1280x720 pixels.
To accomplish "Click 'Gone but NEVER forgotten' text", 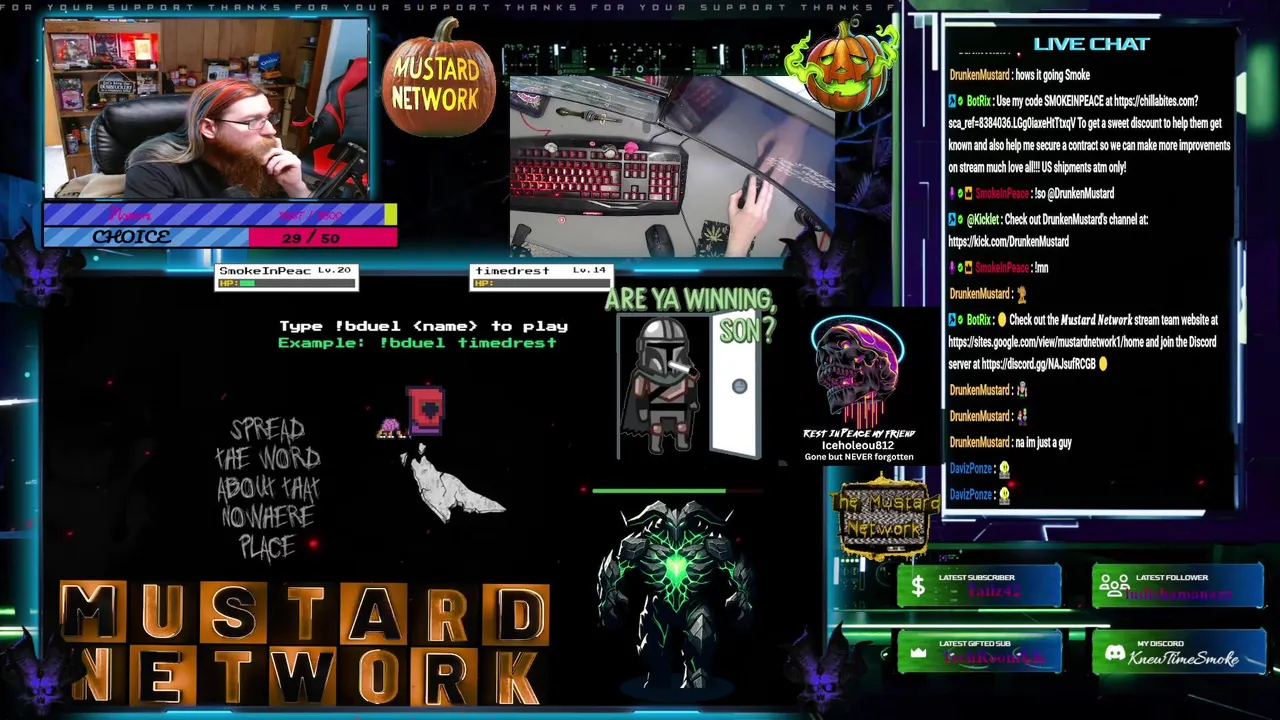I will pyautogui.click(x=859, y=457).
